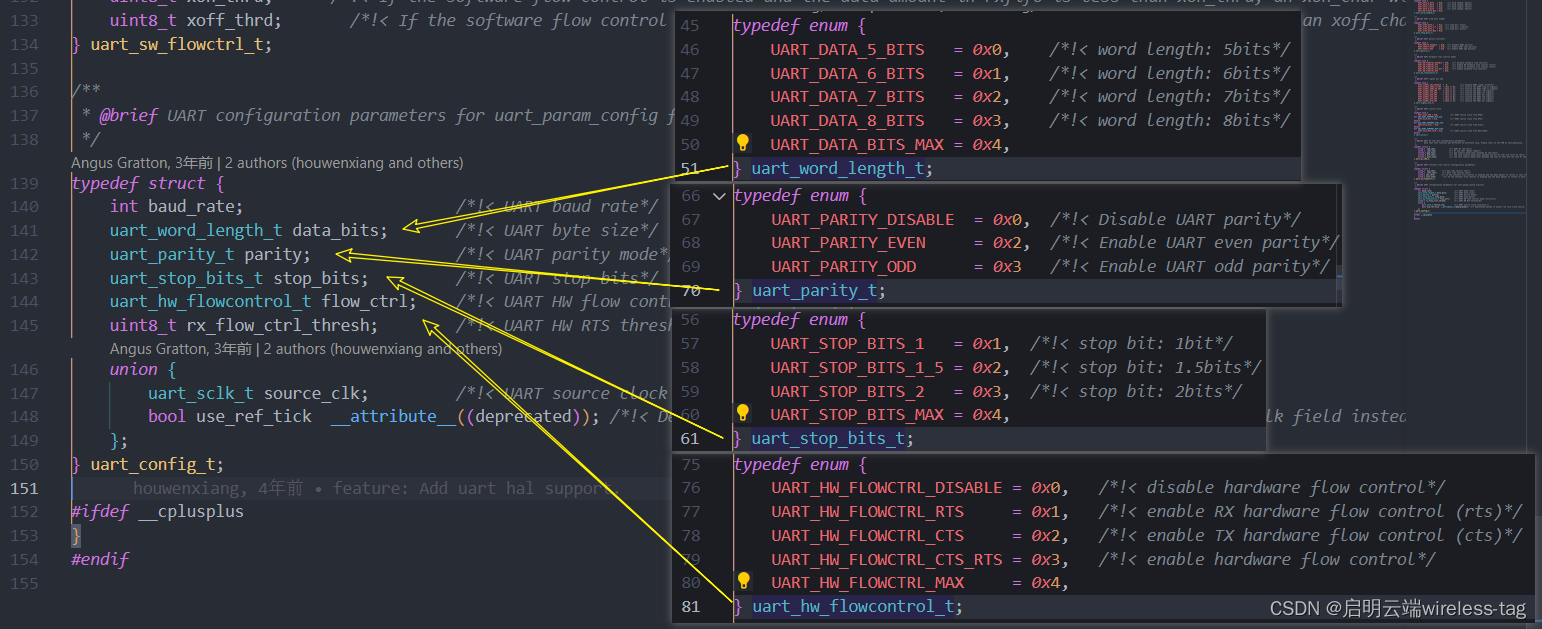Viewport: 1542px width, 629px height.
Task: Click line number 75 in the bottom popup
Action: [690, 464]
